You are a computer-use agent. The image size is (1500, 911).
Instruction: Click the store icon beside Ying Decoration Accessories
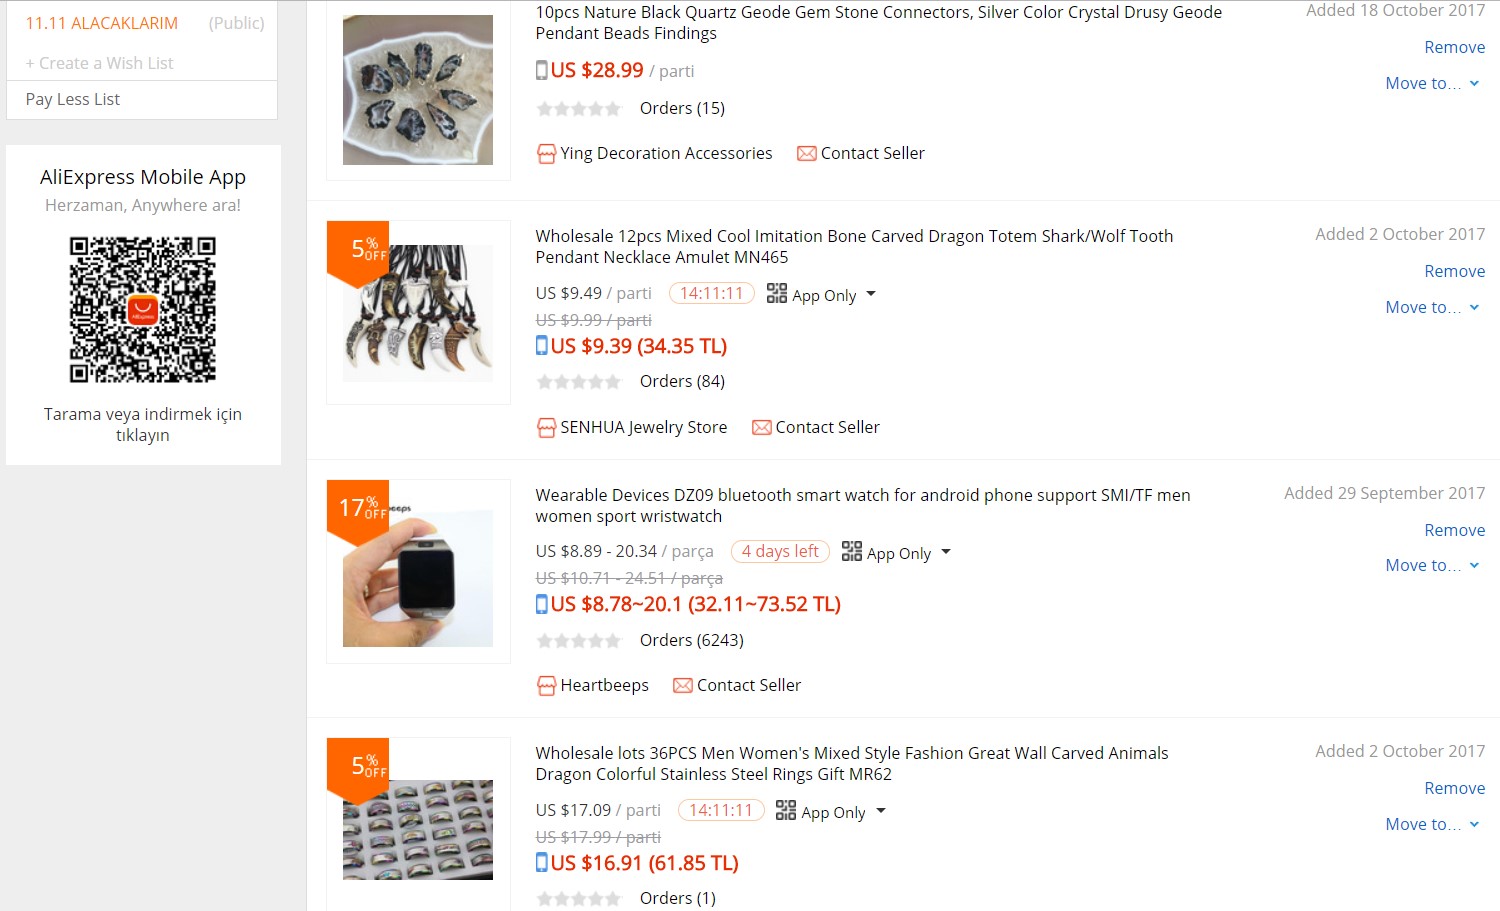pos(546,154)
